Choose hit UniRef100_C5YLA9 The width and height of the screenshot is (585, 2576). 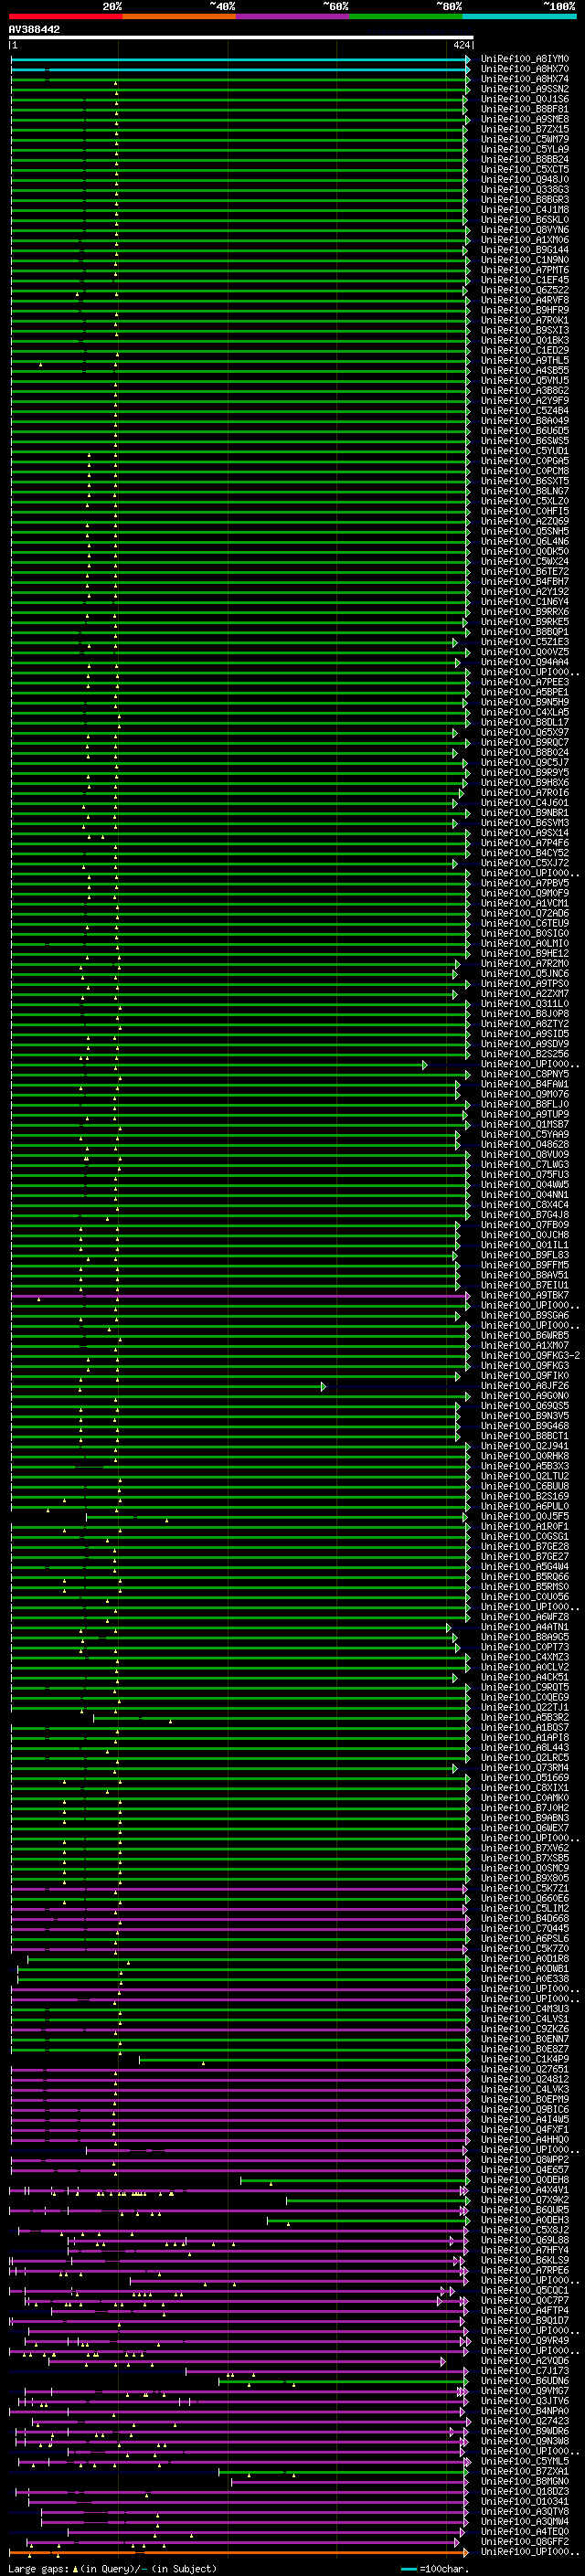click(x=525, y=149)
